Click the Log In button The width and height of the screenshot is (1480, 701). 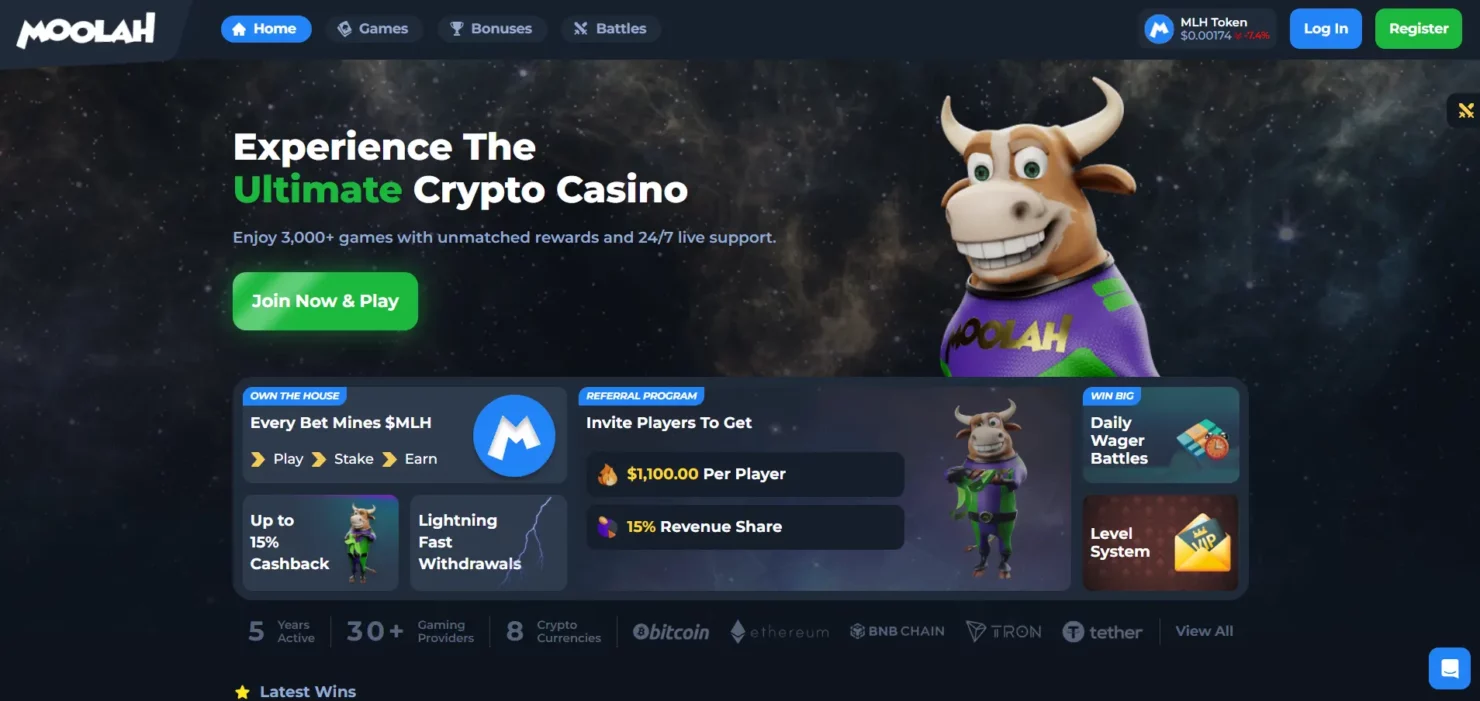point(1326,29)
